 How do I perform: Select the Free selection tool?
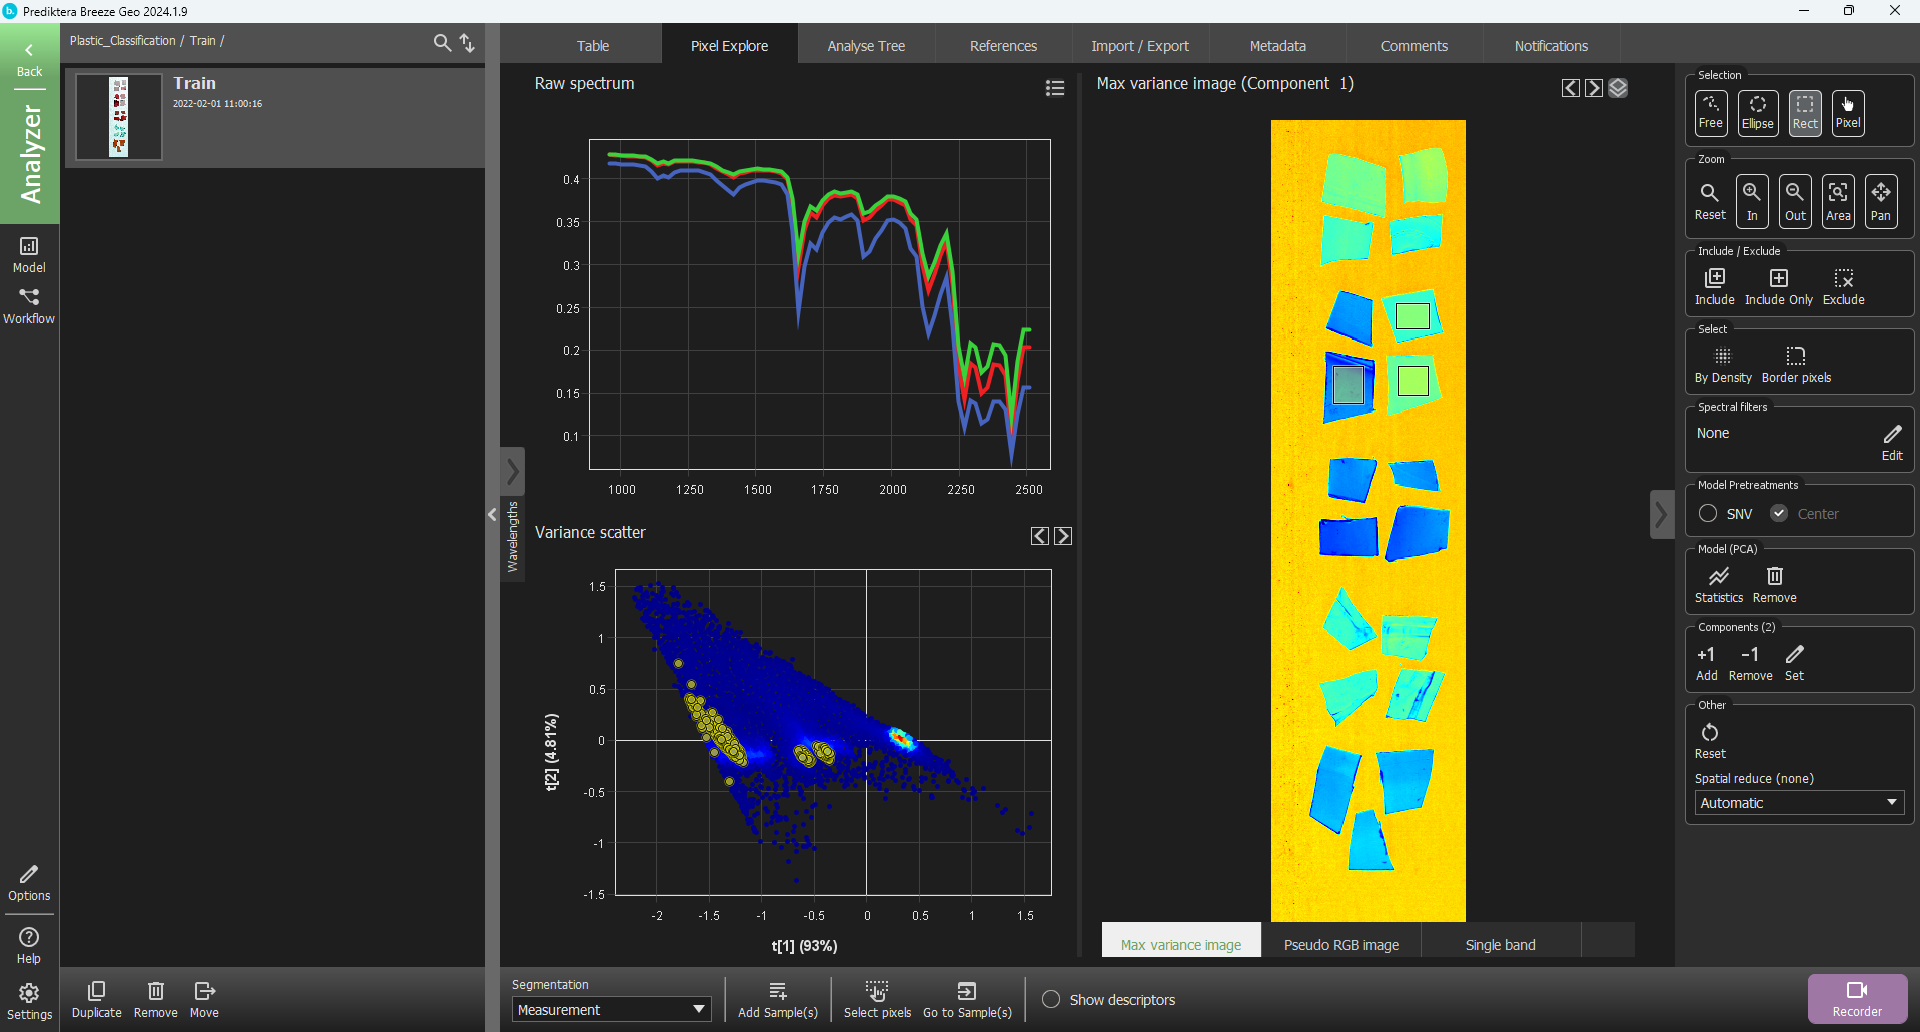pyautogui.click(x=1710, y=112)
